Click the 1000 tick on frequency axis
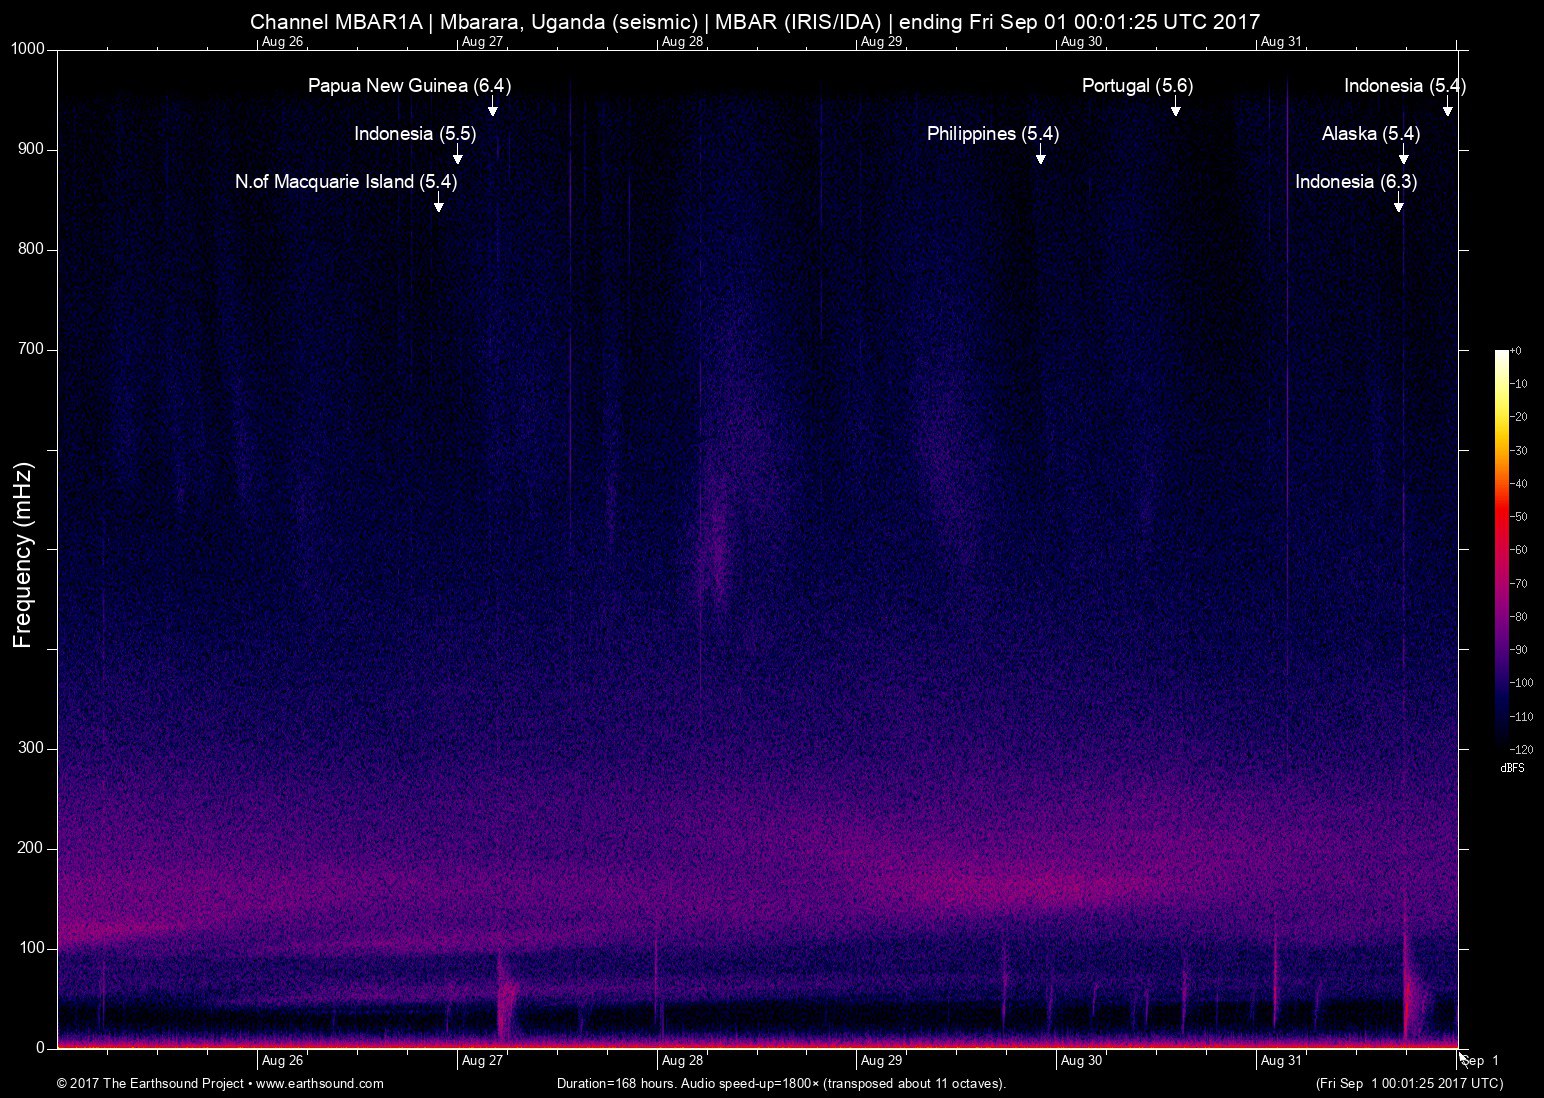This screenshot has width=1544, height=1098. 28,49
